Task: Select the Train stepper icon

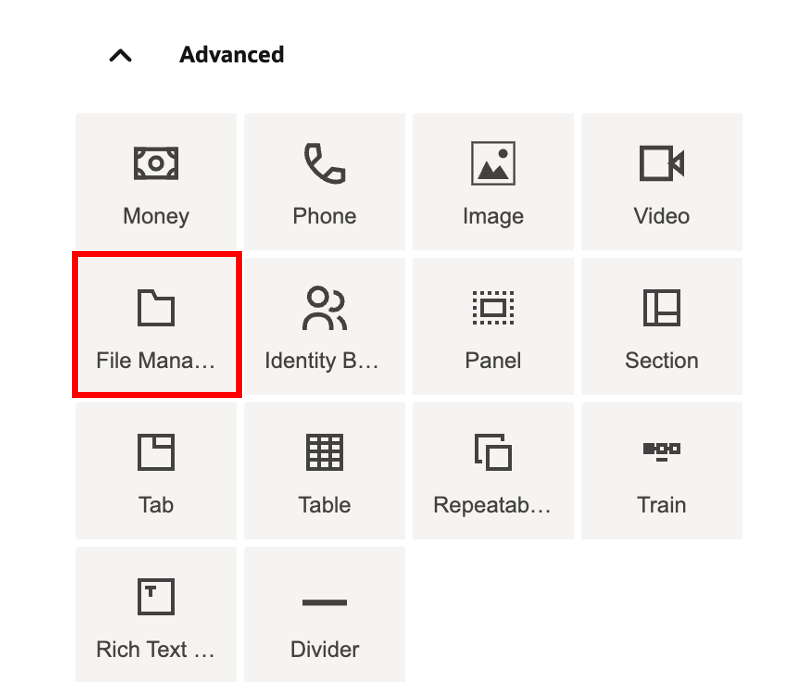Action: tap(661, 450)
